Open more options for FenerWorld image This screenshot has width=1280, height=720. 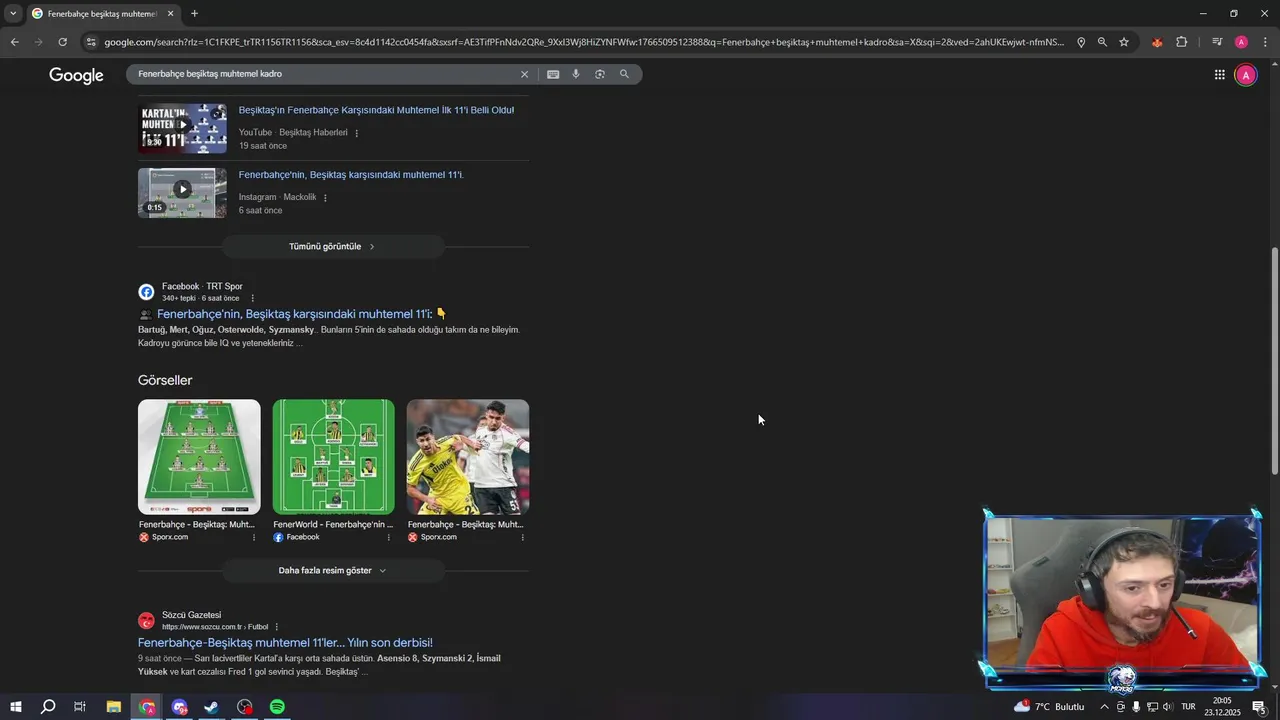point(389,537)
